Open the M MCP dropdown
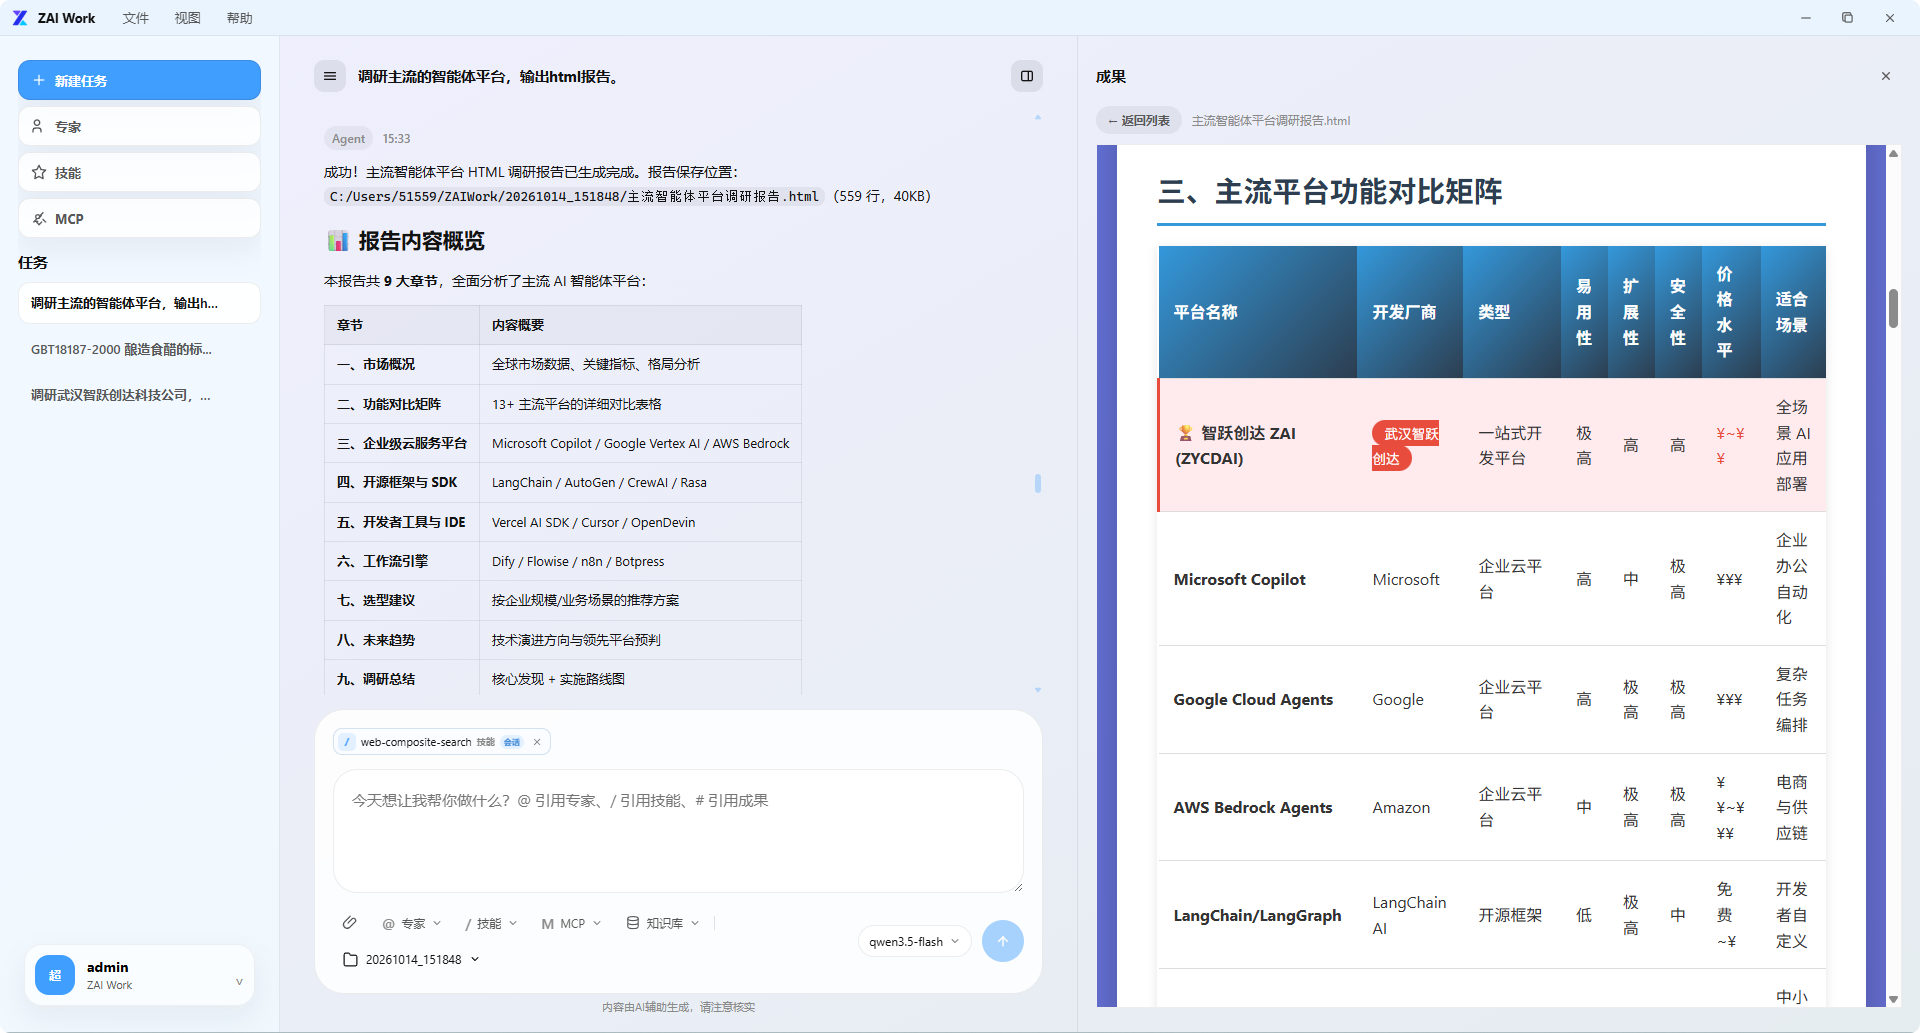 click(571, 923)
